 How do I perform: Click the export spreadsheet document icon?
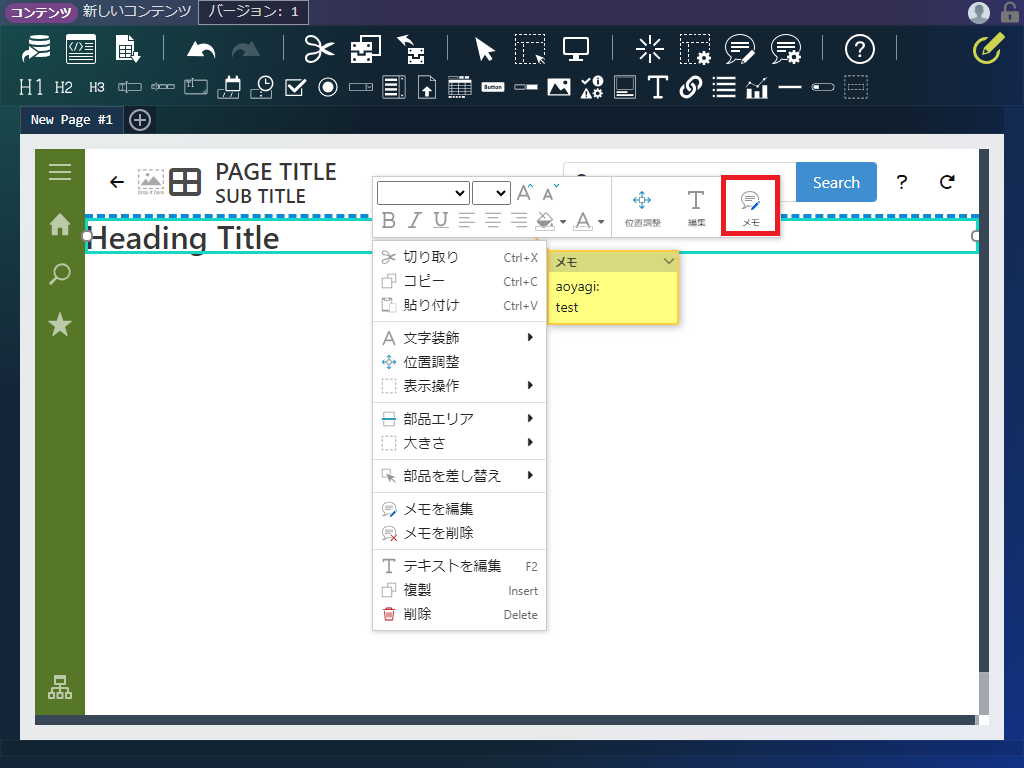pos(127,49)
